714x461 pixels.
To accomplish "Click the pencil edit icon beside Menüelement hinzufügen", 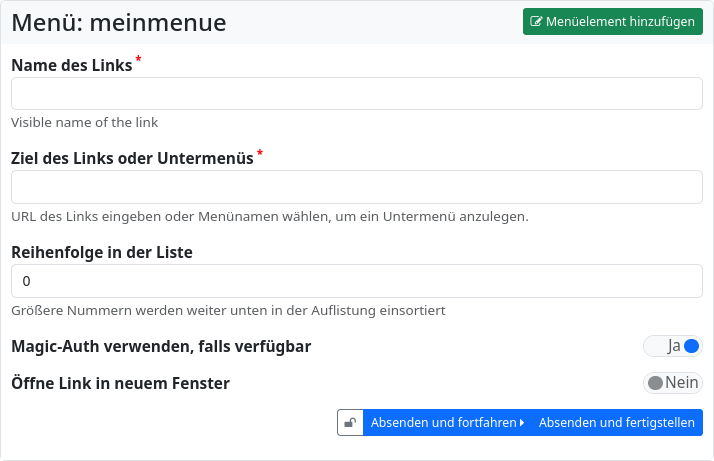I will click(537, 22).
